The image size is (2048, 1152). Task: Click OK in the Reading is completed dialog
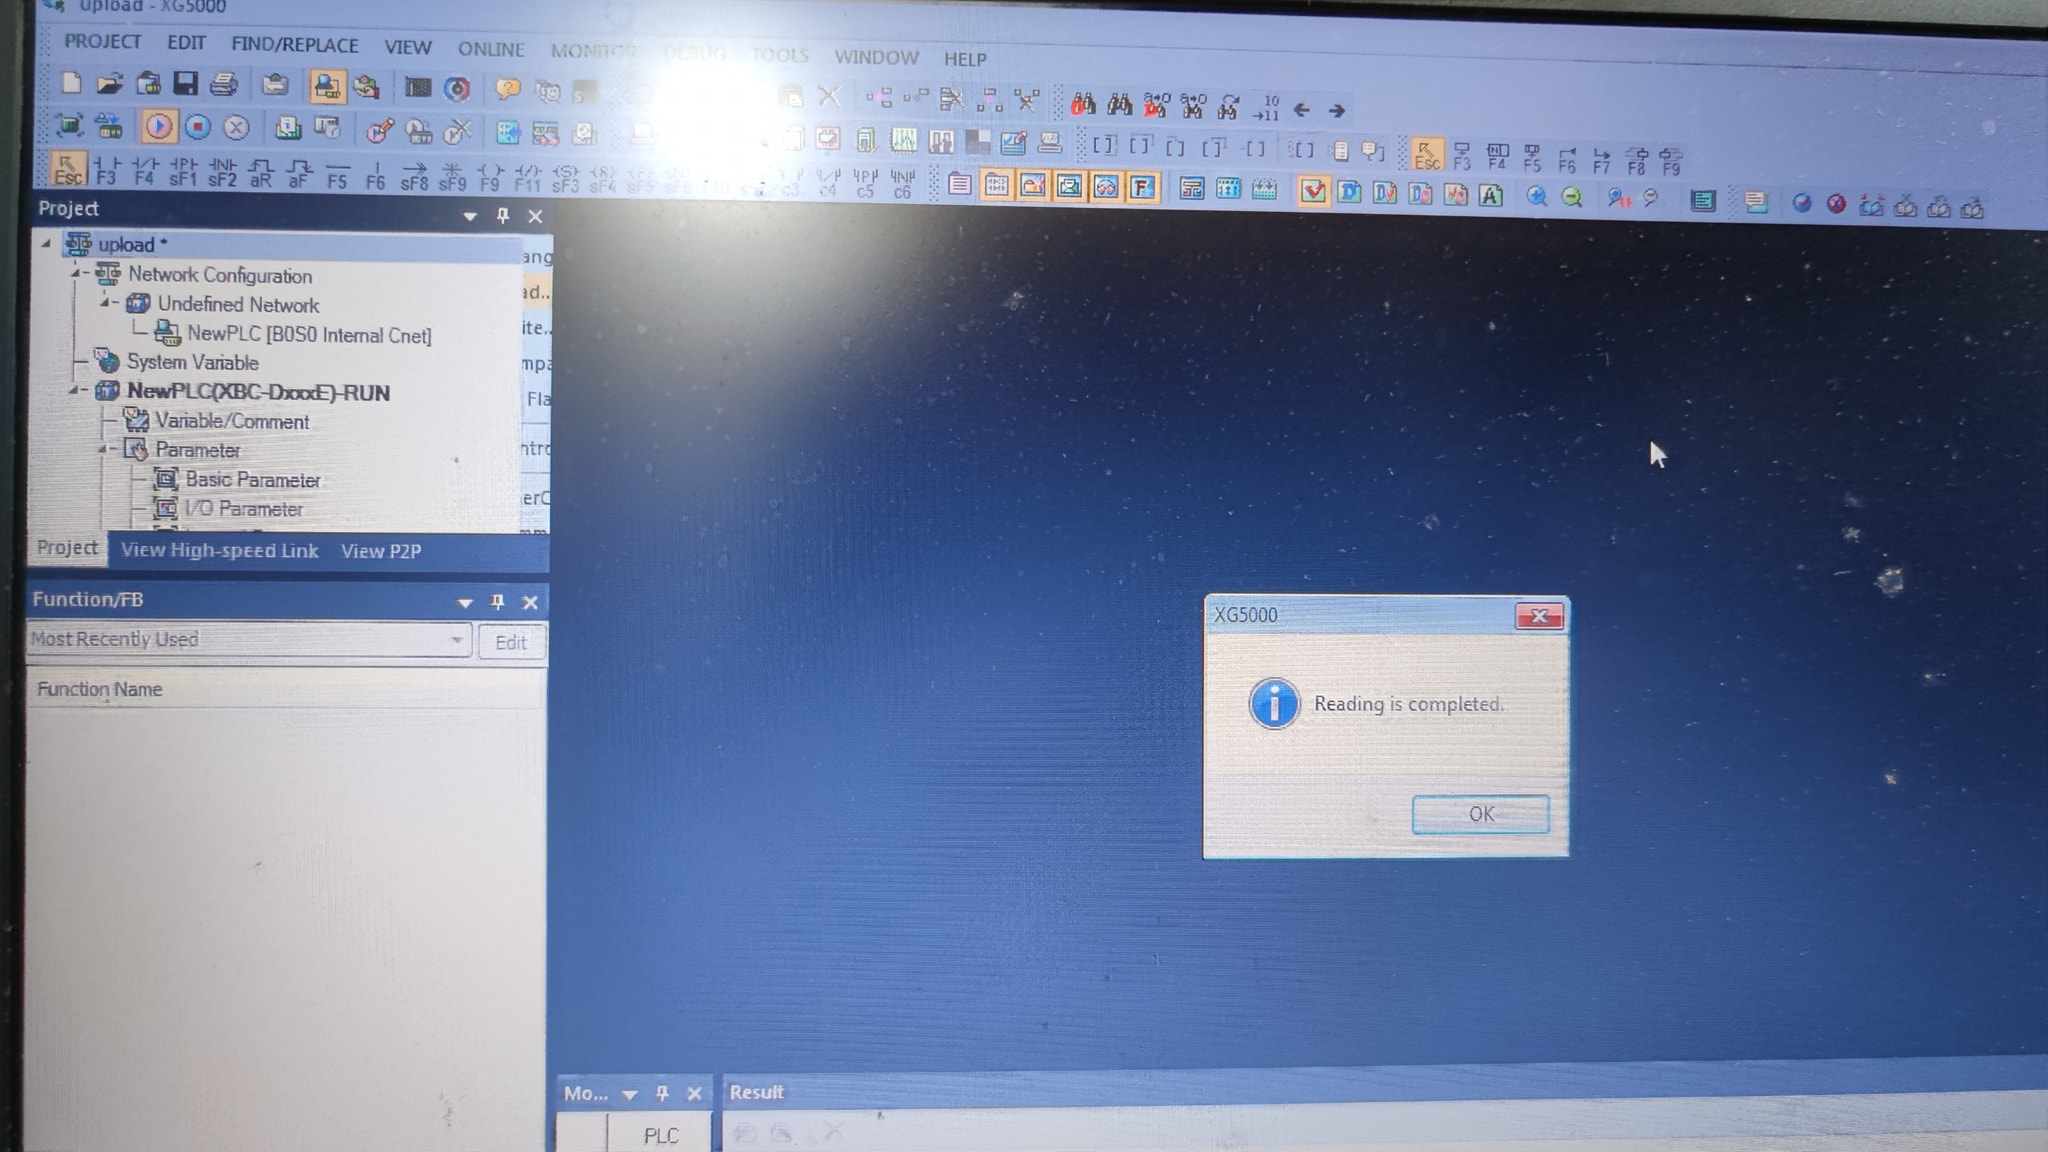click(1481, 814)
